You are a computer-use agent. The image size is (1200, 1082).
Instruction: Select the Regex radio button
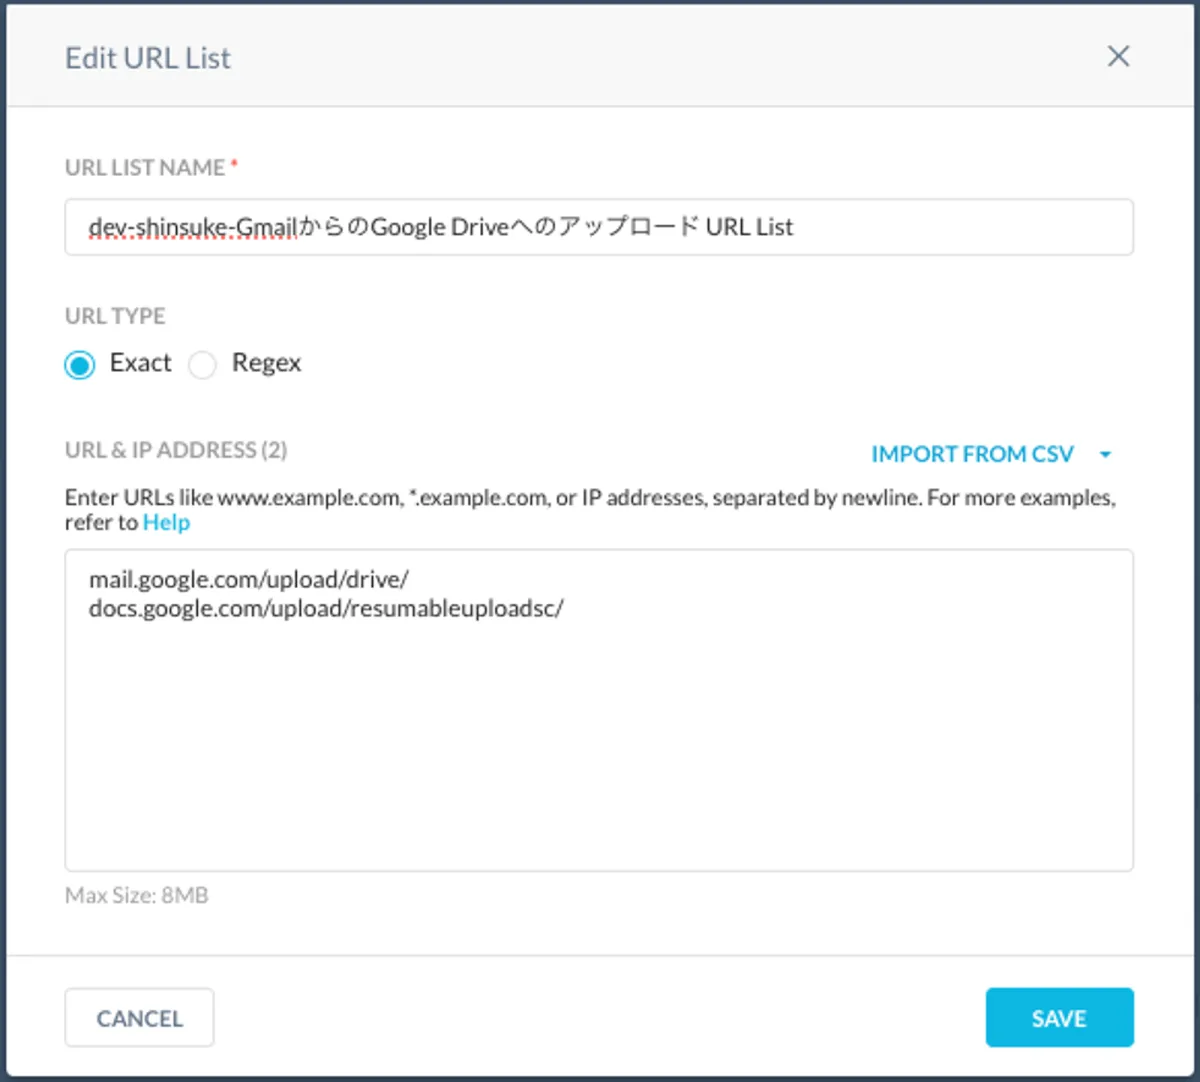point(202,365)
